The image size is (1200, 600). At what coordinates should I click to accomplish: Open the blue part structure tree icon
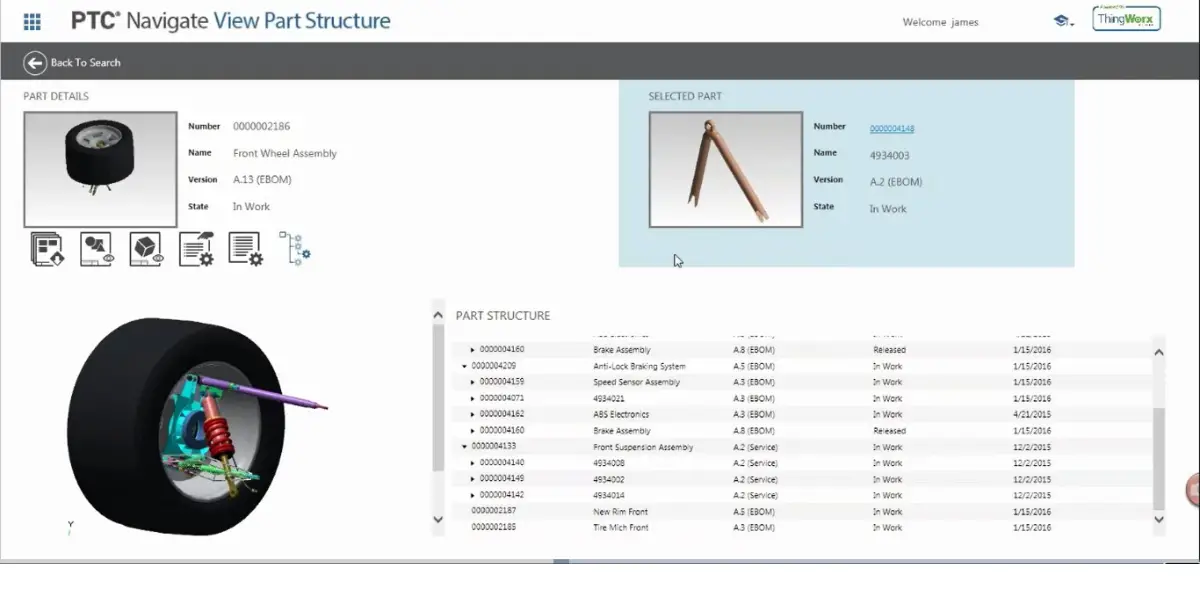click(x=295, y=249)
